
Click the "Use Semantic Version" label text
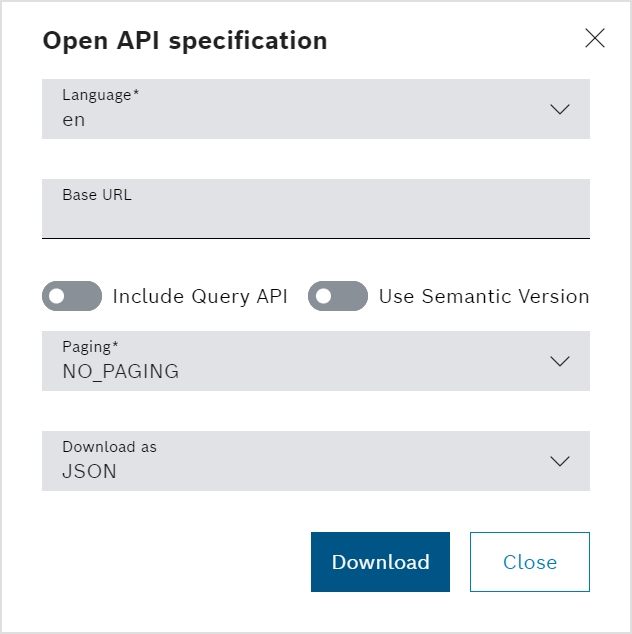[x=484, y=296]
